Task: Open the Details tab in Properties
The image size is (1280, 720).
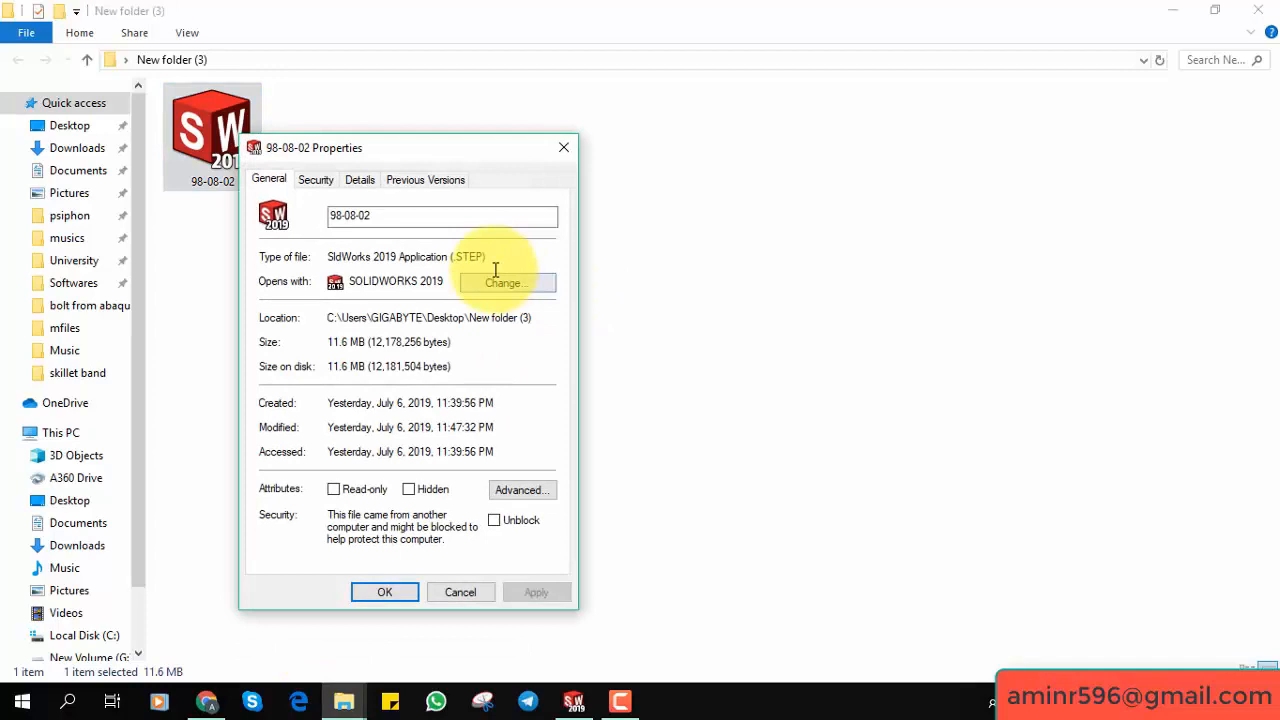Action: [359, 180]
